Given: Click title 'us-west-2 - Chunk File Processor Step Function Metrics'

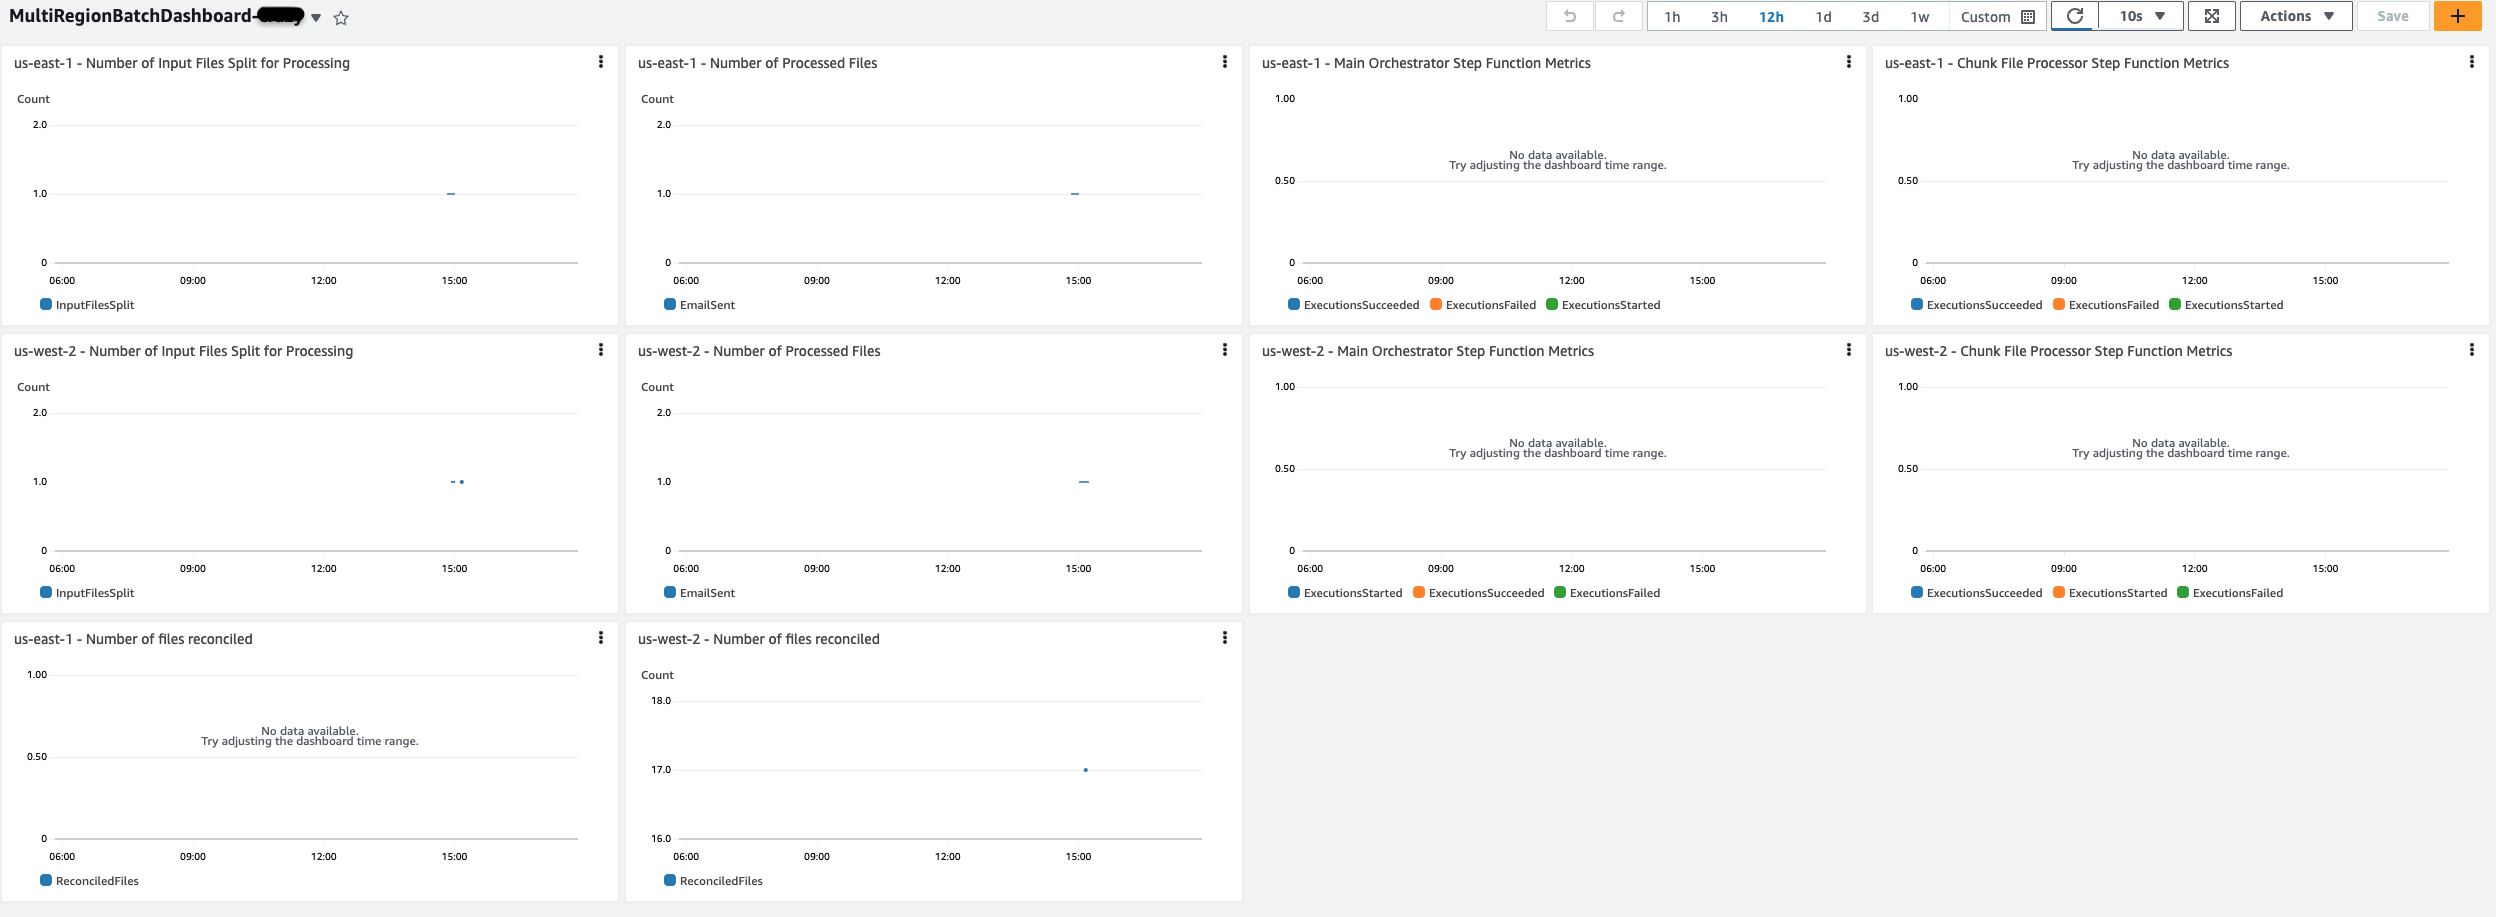Looking at the screenshot, I should point(2059,351).
